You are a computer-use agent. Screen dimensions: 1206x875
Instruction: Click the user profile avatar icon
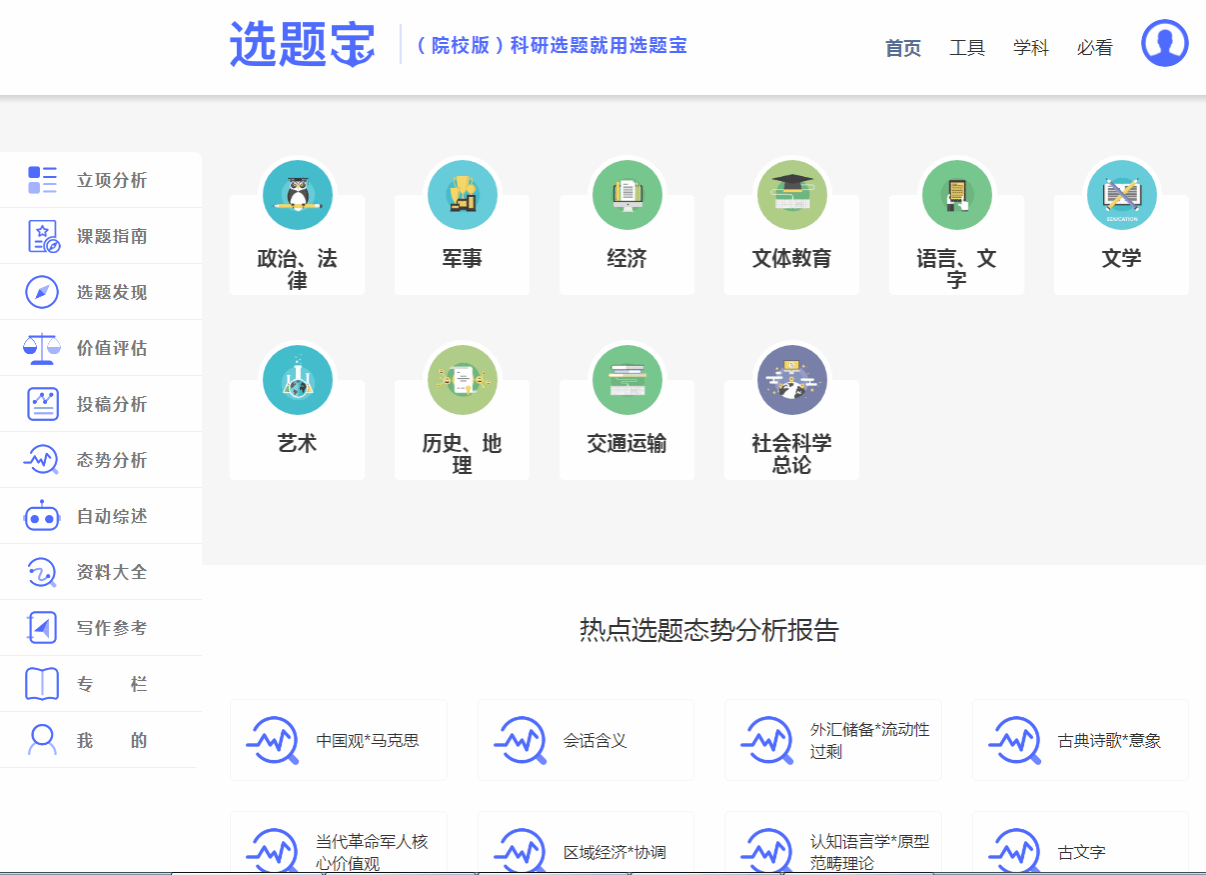coord(1164,44)
